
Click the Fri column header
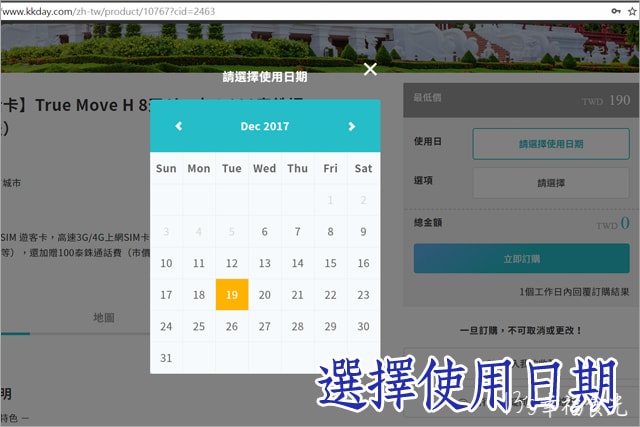tap(331, 169)
